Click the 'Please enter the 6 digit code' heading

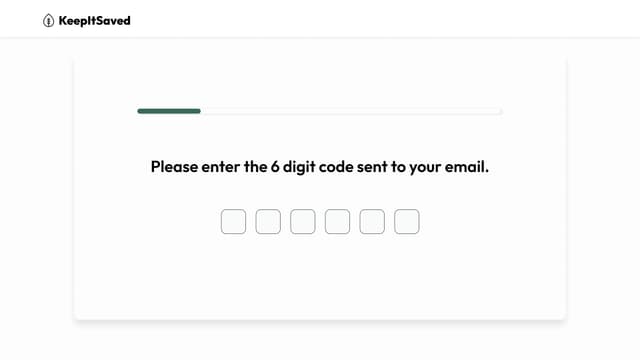[320, 167]
